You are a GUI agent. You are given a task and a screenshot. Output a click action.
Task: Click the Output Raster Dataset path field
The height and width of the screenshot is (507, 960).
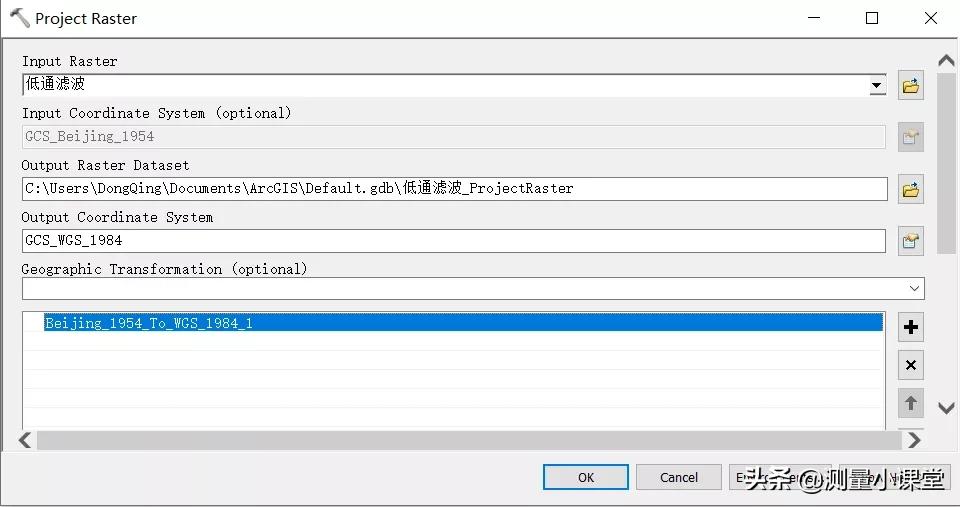[454, 189]
